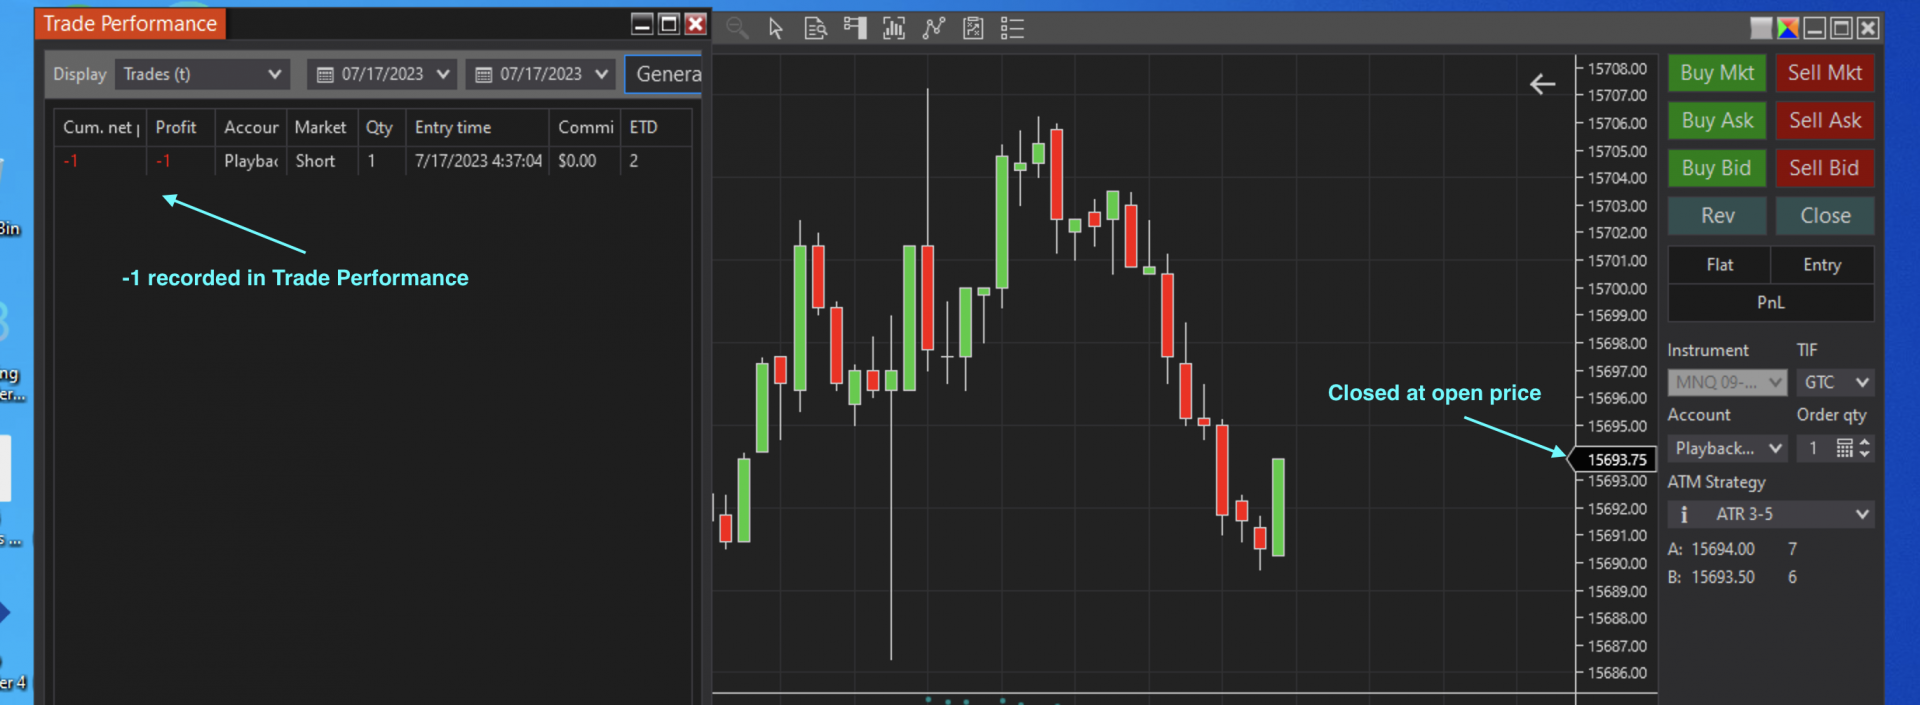Click the Generate button in Trade Performance
This screenshot has height=705, width=1920.
point(664,74)
